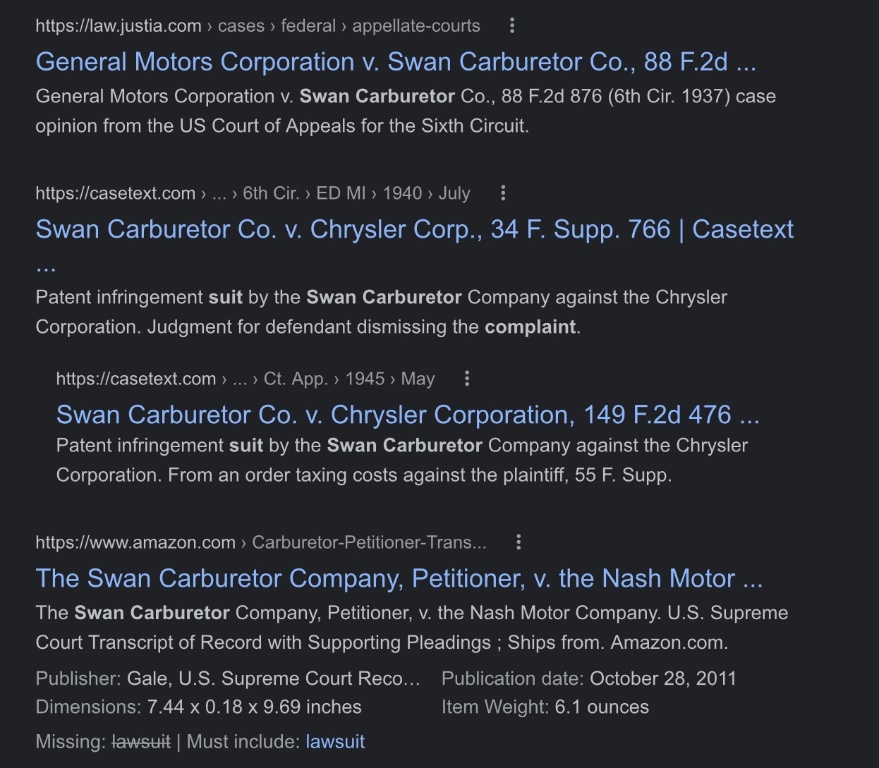
Task: Click the Publication date October 28, 2011 text
Action: tap(588, 679)
